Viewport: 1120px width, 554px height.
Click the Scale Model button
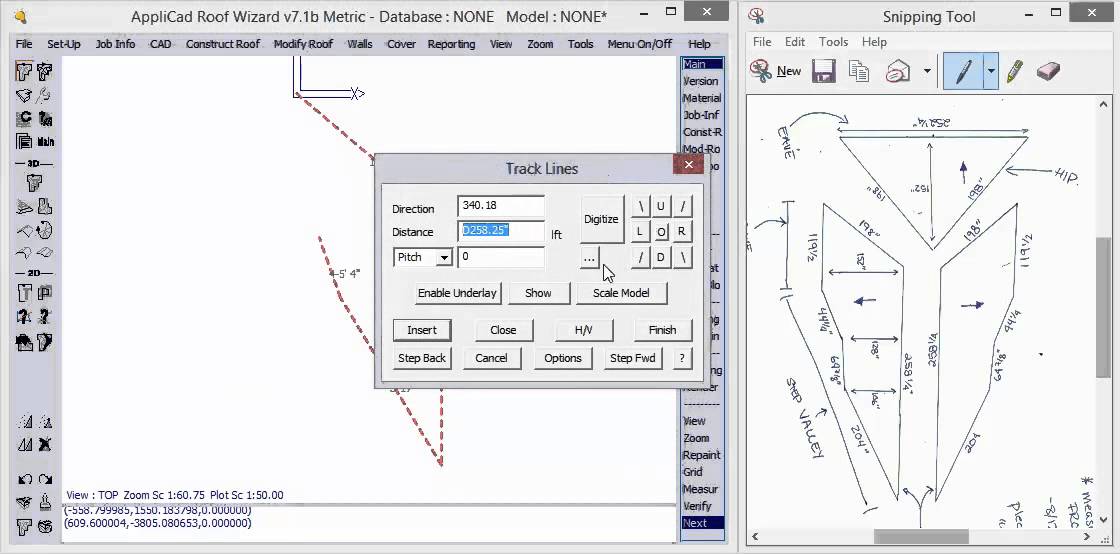tap(621, 293)
